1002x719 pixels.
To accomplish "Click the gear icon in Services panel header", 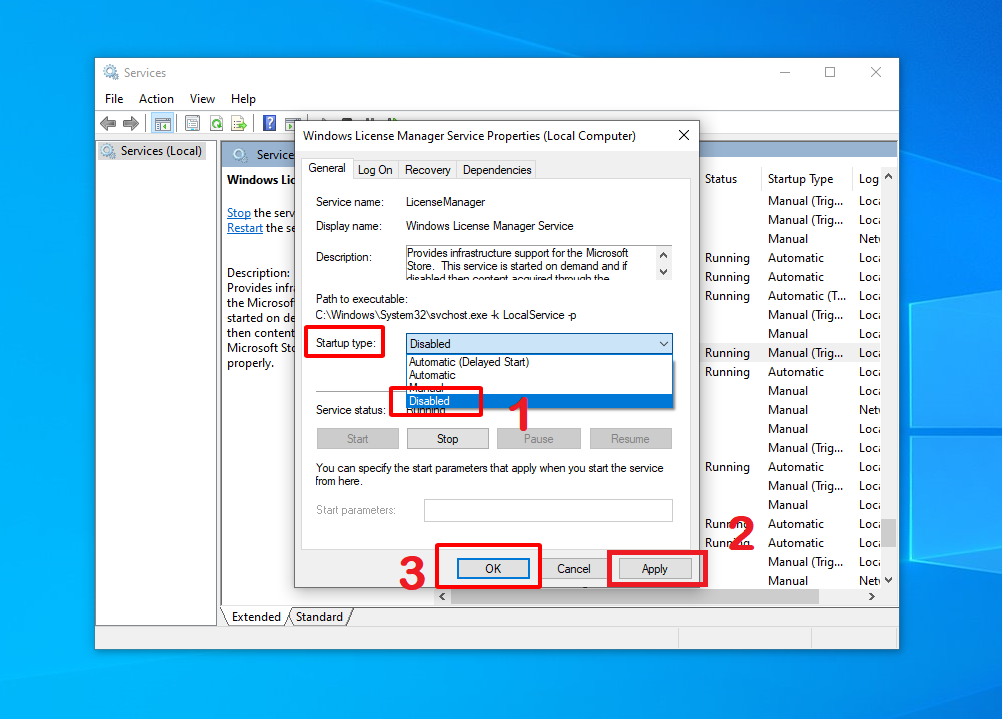I will 240,155.
